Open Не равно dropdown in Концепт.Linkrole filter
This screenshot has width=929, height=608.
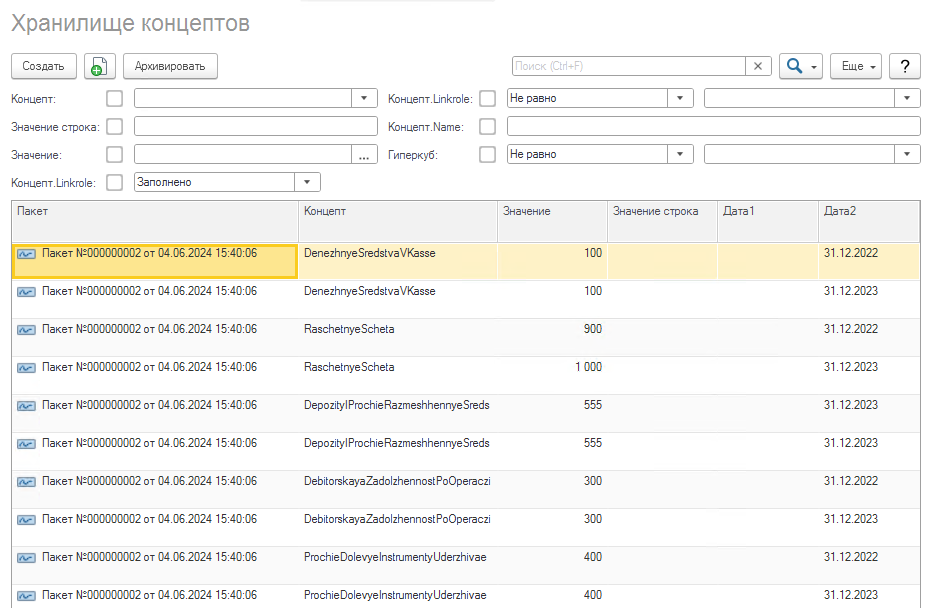(680, 98)
